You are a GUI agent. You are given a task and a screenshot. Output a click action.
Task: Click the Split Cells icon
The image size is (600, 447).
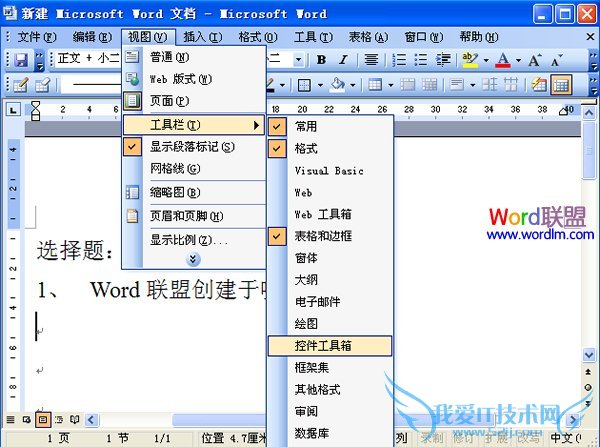point(429,85)
